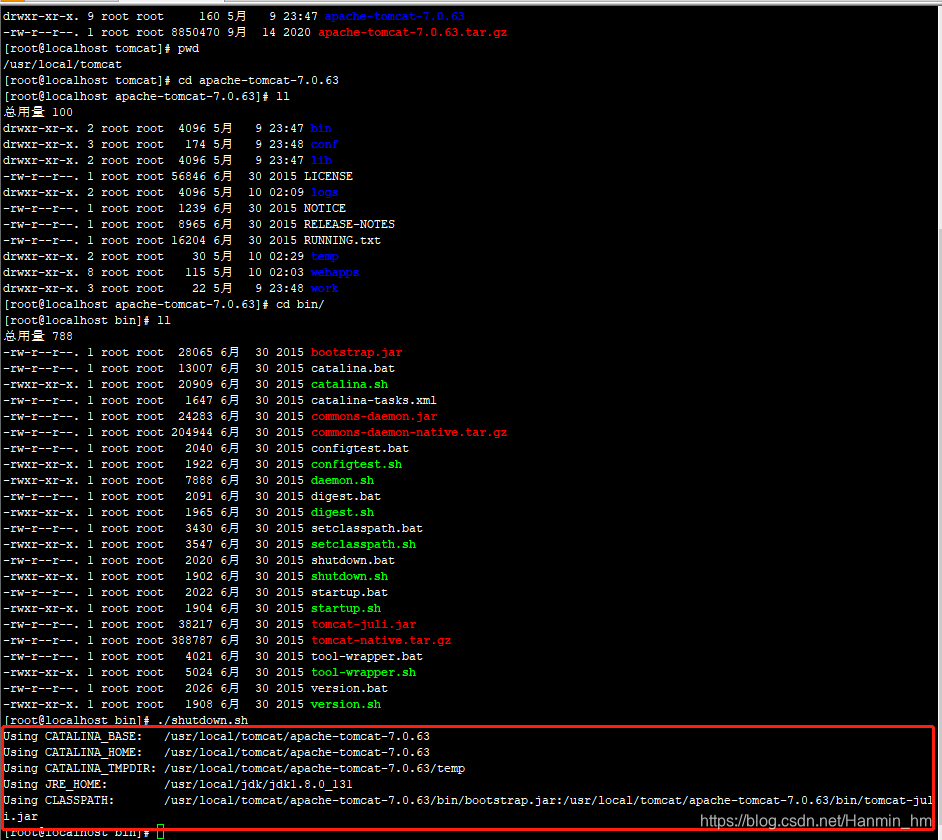Screen dimensions: 942x840
Task: Click the './shutdown.sh' command text
Action: [x=202, y=720]
